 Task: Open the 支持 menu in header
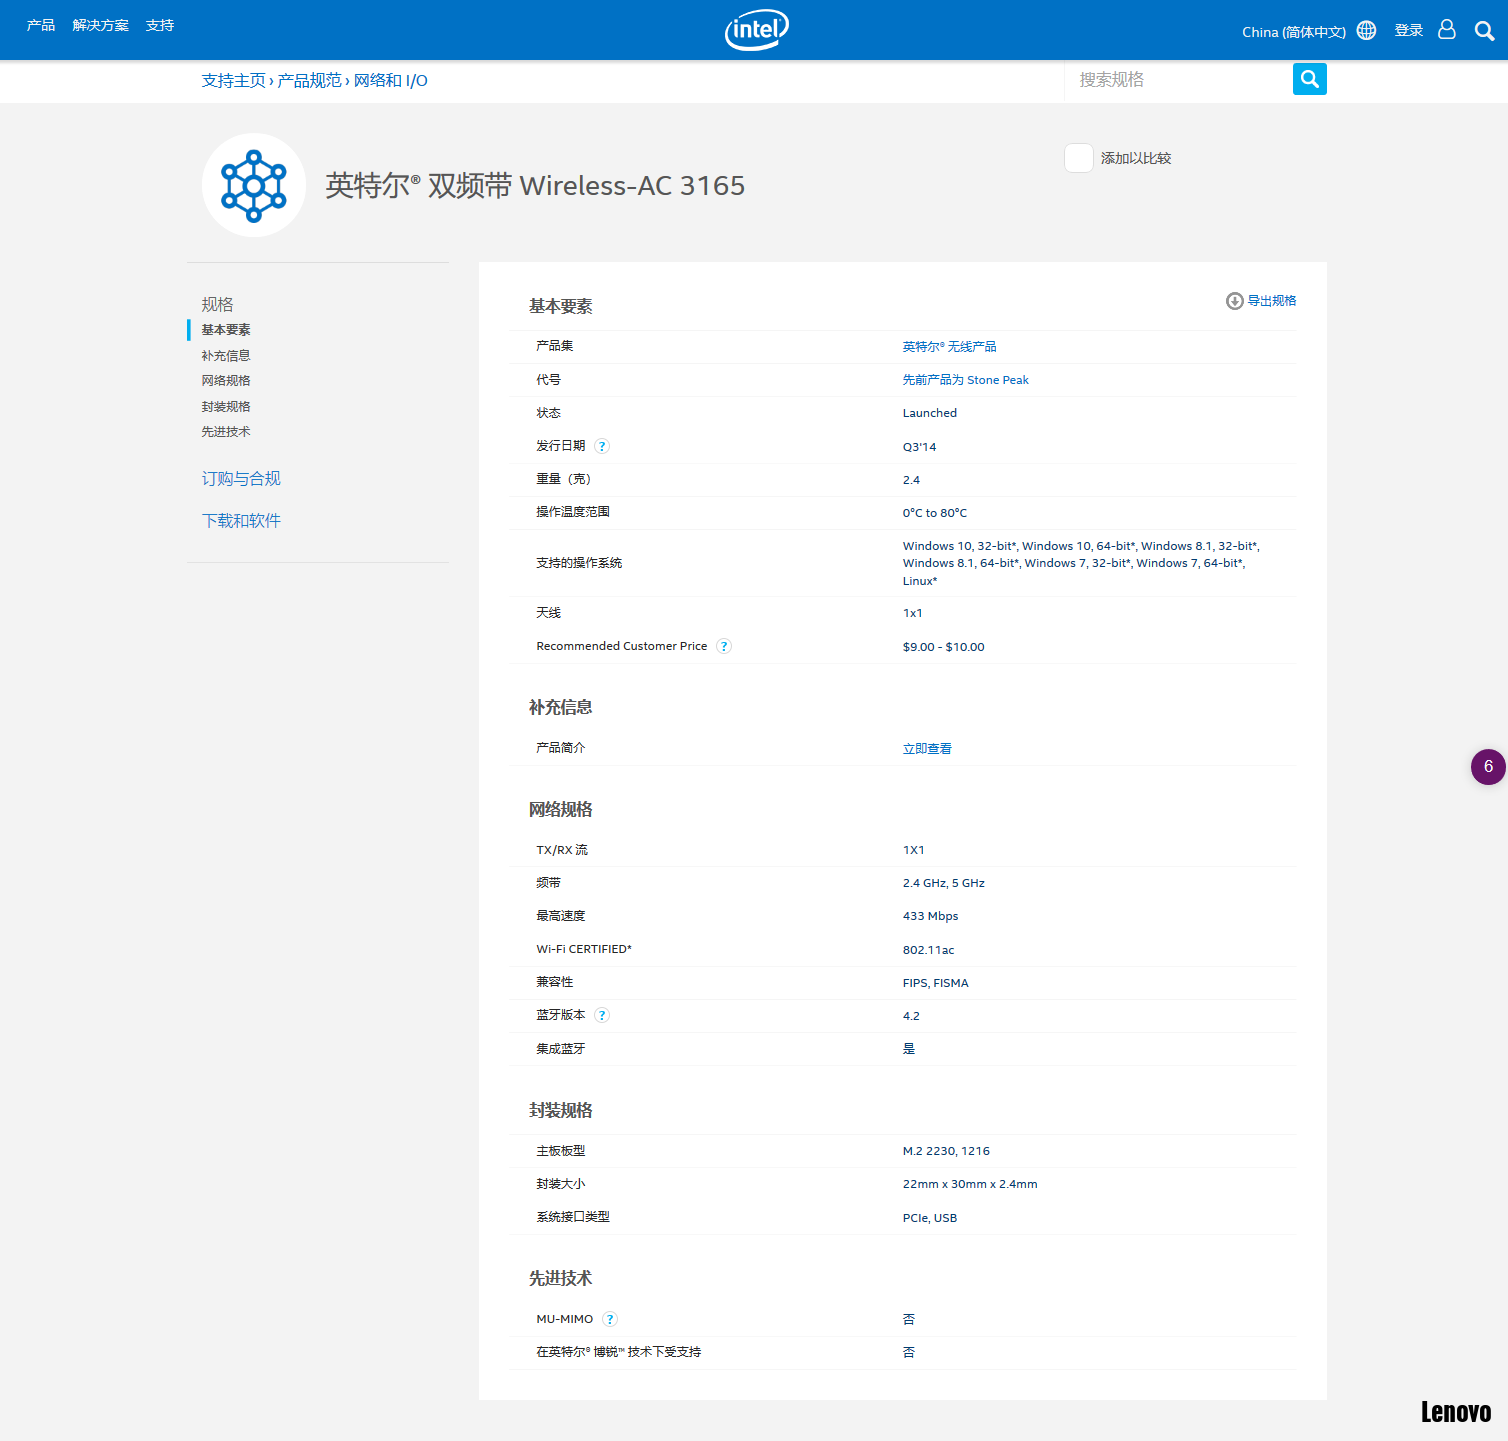pos(160,25)
